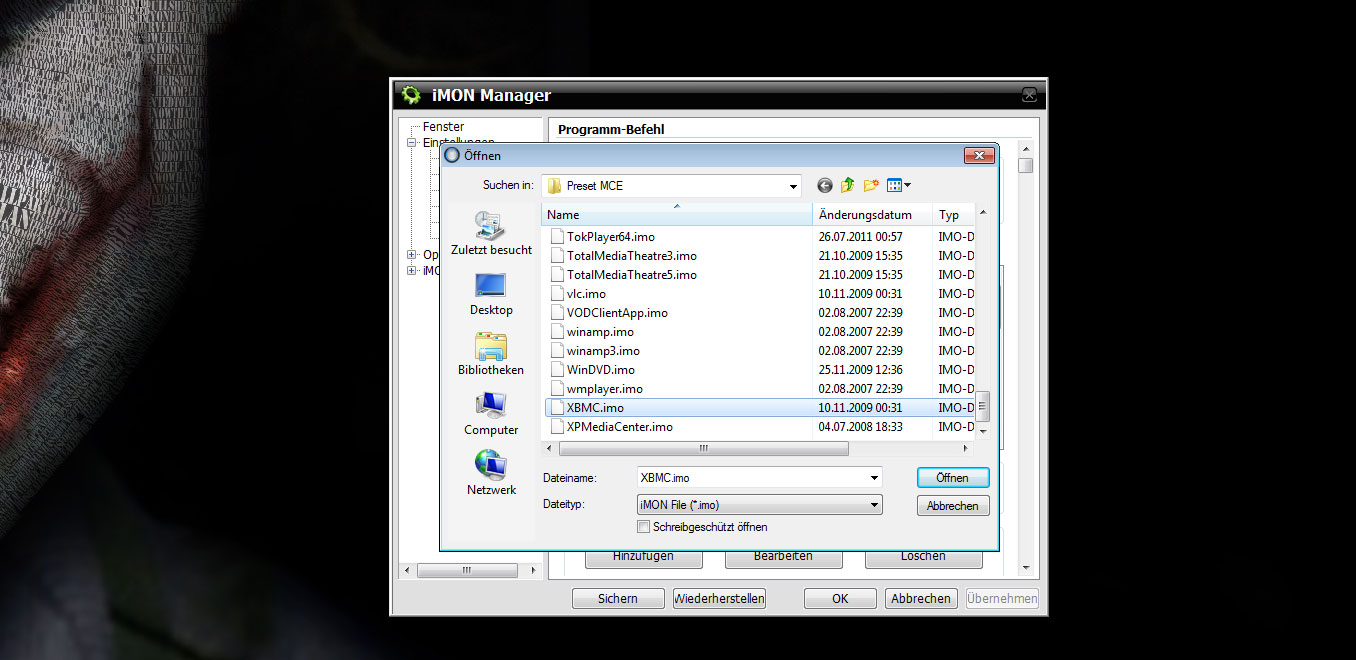Click the file icon beside winamp.imo
Screen dimensions: 1356x660
pyautogui.click(x=558, y=332)
